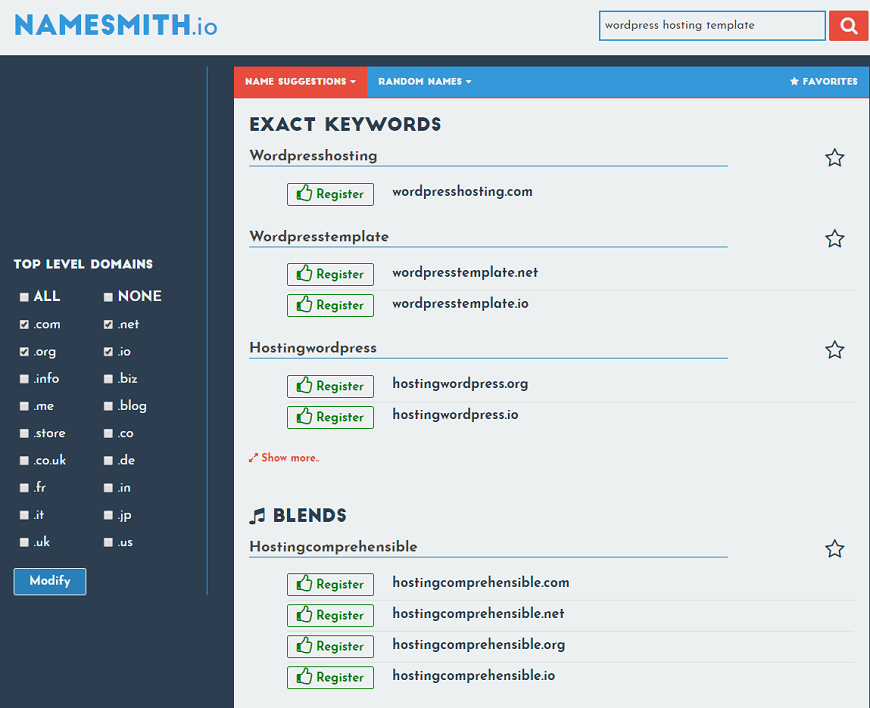The width and height of the screenshot is (870, 708).
Task: Register hostingcomprehensible.org domain
Action: pos(330,646)
